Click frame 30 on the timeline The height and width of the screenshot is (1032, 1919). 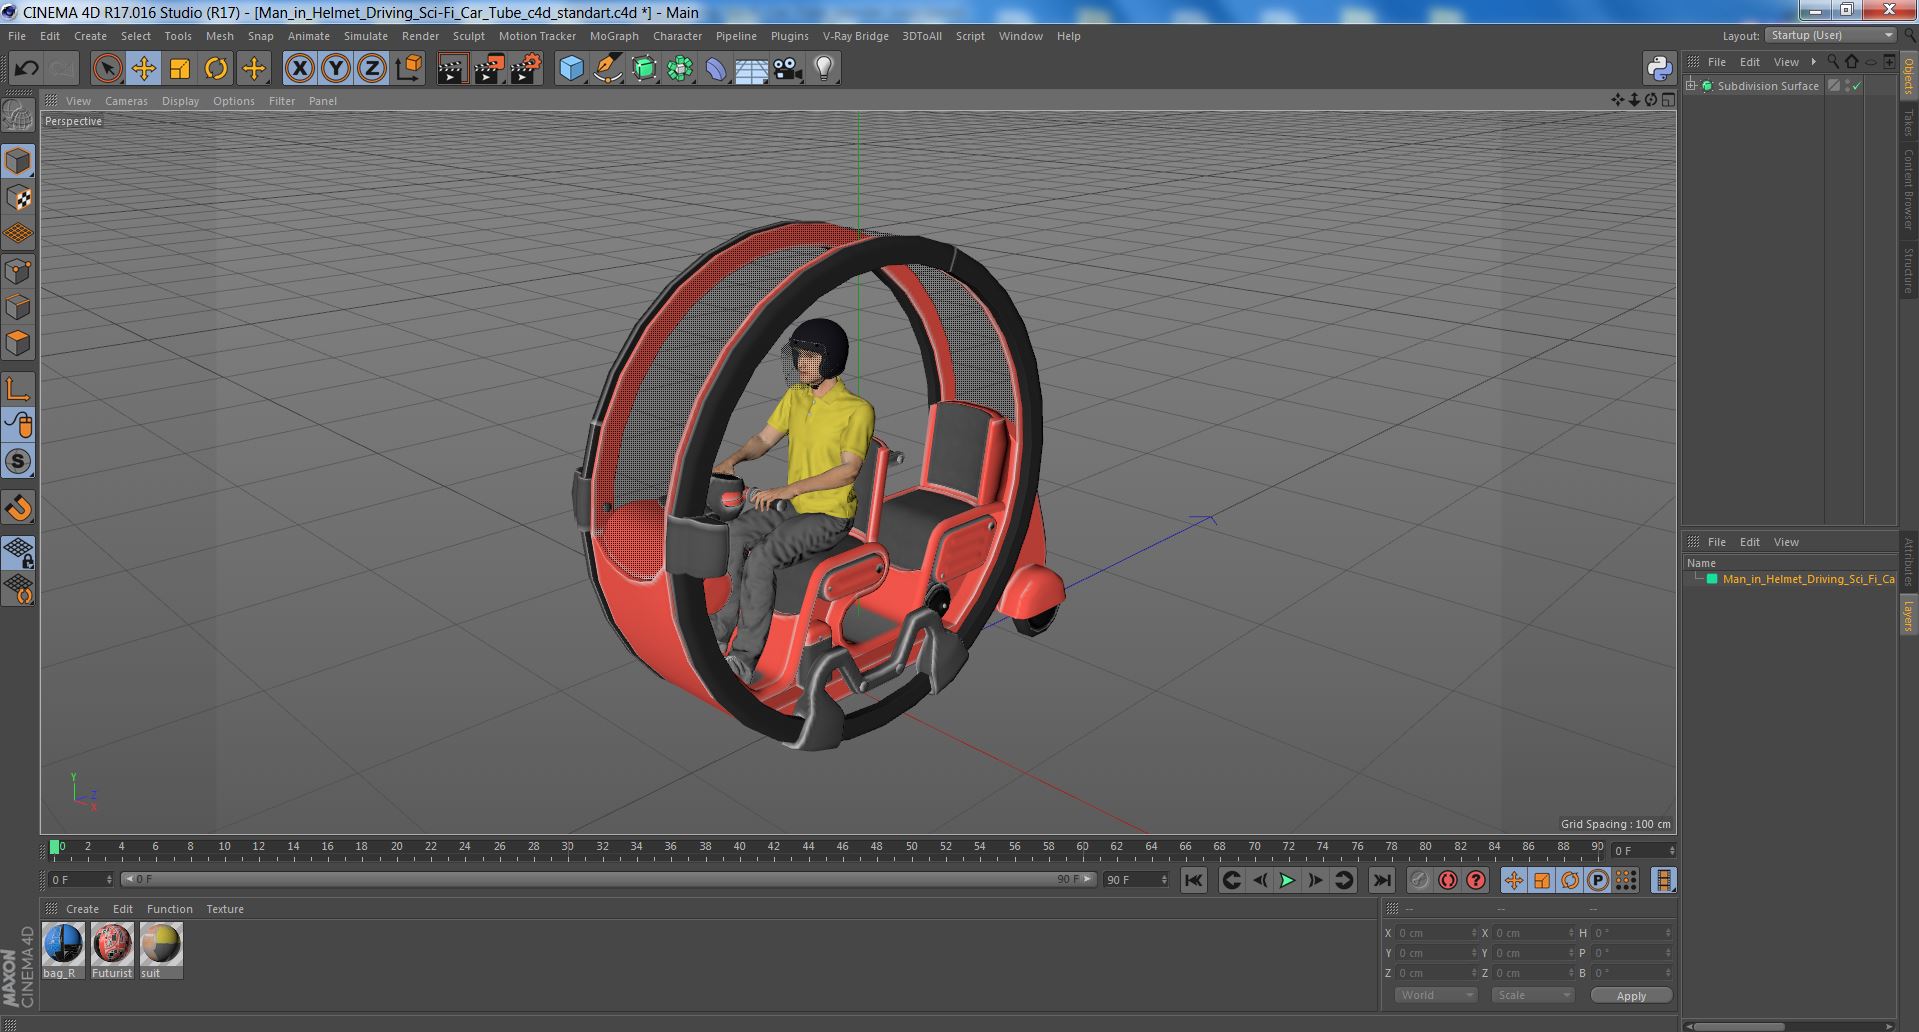point(567,849)
